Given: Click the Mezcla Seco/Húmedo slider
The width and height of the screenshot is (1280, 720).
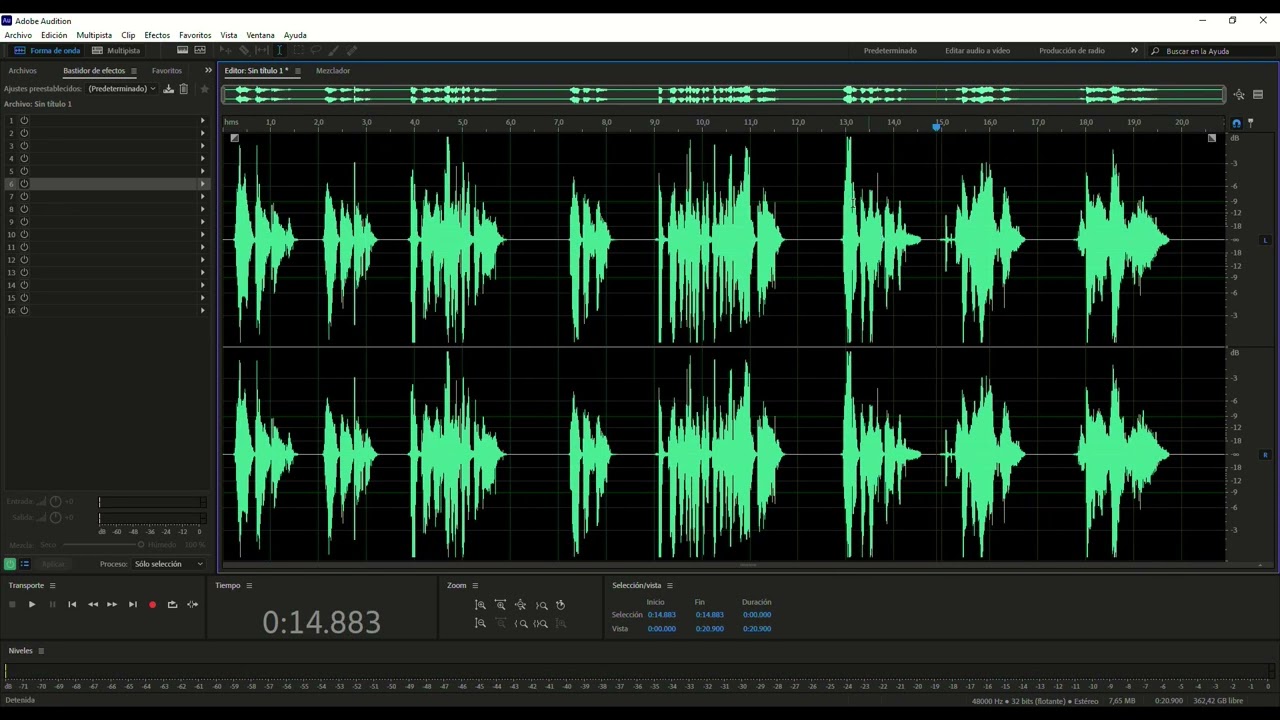Looking at the screenshot, I should point(103,545).
